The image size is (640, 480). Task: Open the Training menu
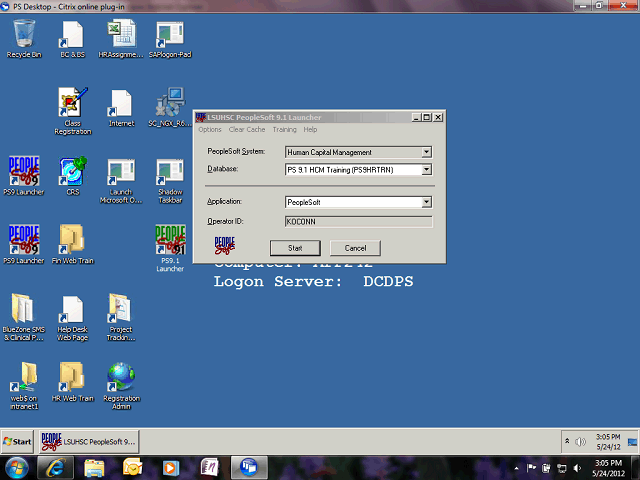point(284,129)
